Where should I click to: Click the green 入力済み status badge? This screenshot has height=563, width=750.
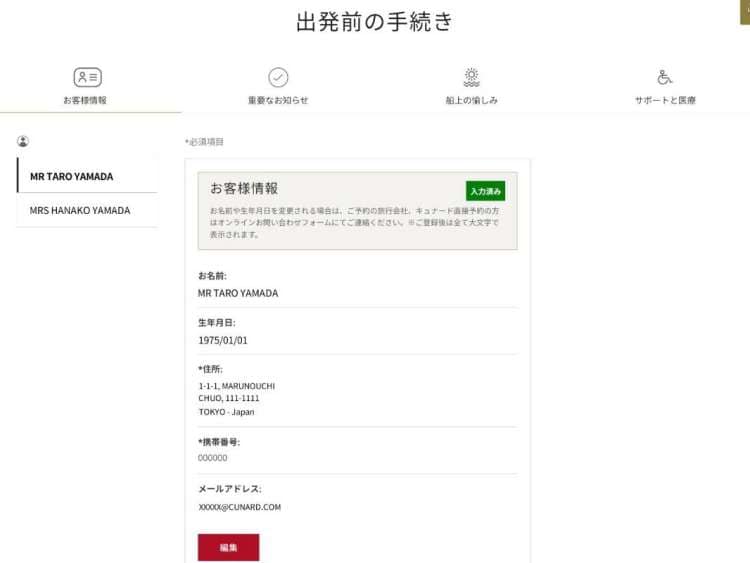click(x=485, y=191)
